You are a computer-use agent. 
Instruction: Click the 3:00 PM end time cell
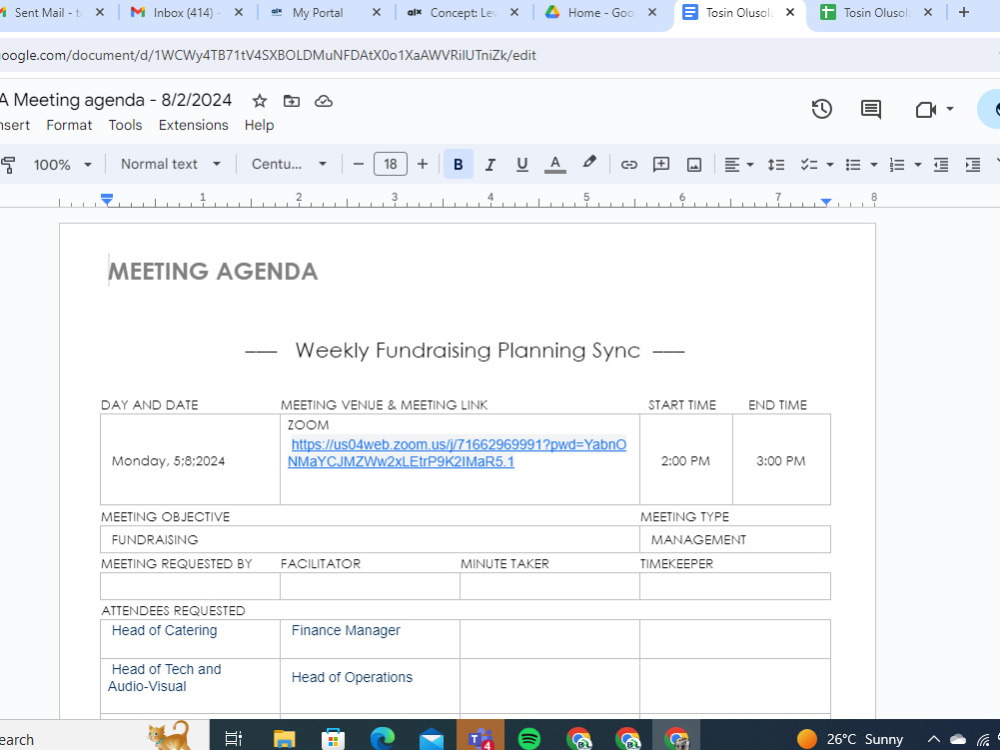pyautogui.click(x=781, y=461)
